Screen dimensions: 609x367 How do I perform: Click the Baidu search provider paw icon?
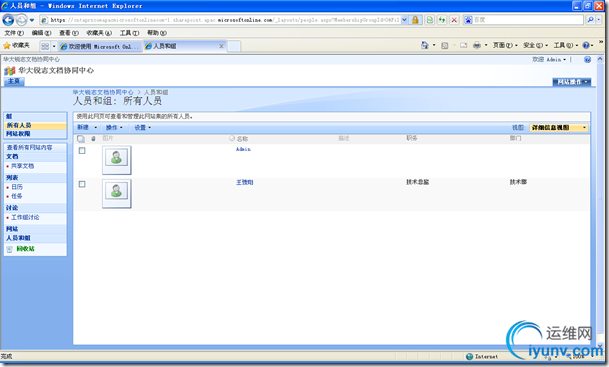[x=468, y=20]
